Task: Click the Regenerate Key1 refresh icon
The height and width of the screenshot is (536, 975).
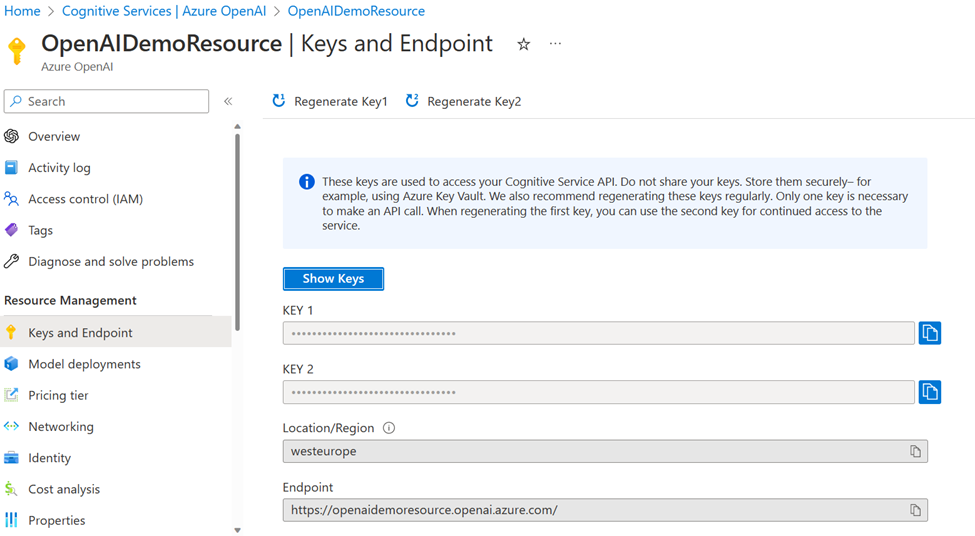Action: (279, 101)
